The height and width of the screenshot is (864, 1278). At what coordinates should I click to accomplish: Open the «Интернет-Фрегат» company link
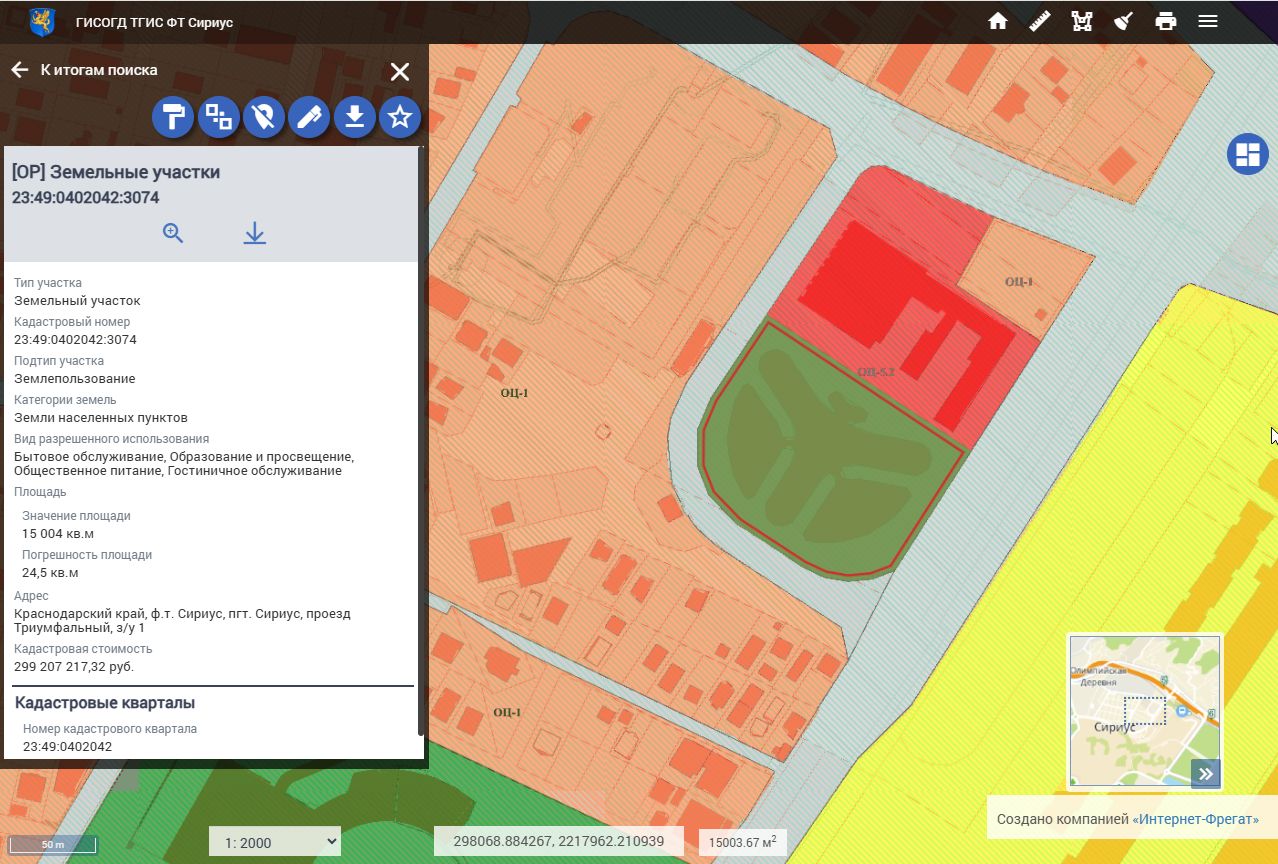(x=1195, y=820)
